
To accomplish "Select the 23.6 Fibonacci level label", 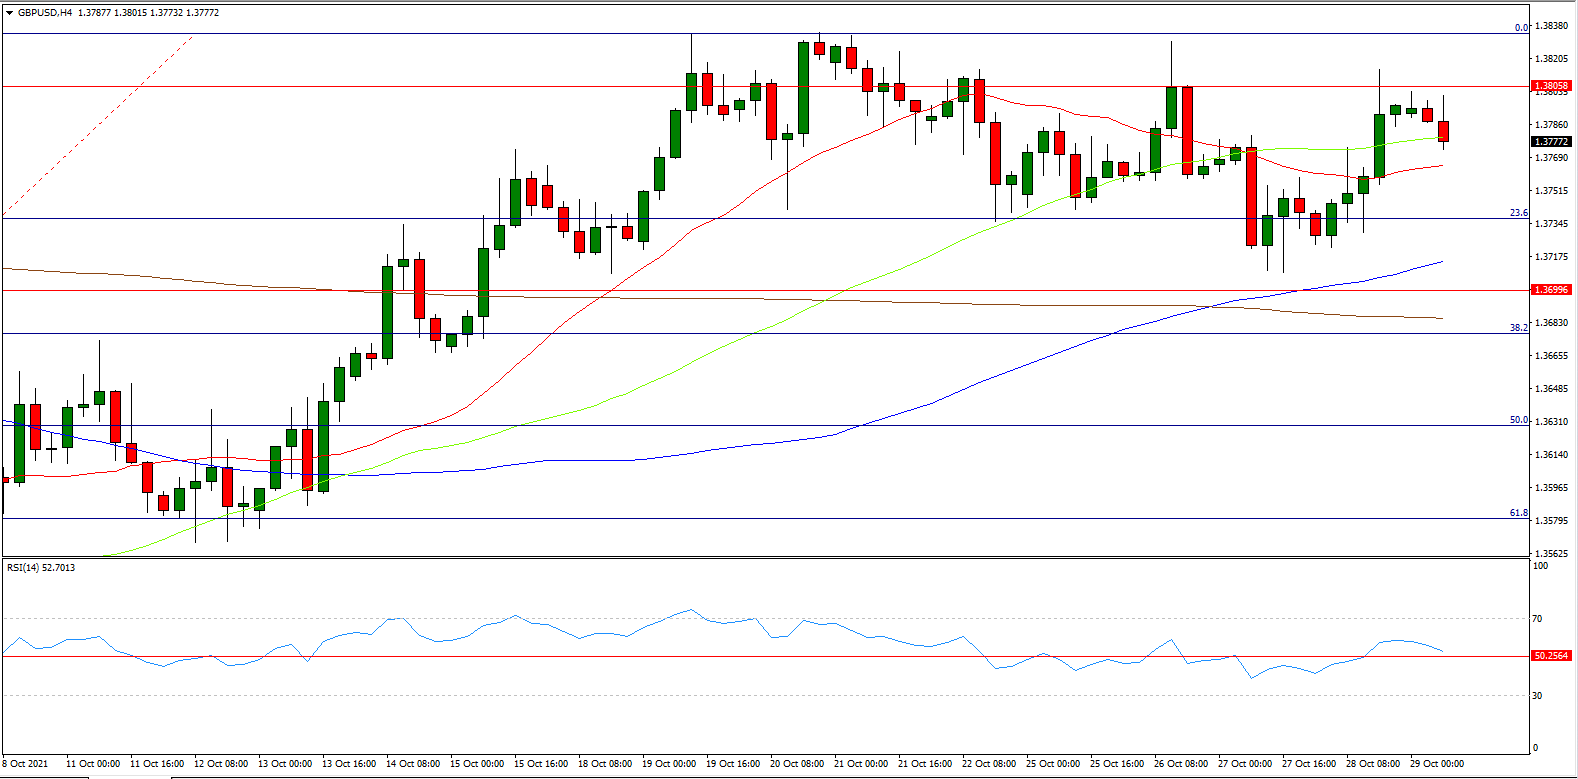I will (x=1518, y=213).
